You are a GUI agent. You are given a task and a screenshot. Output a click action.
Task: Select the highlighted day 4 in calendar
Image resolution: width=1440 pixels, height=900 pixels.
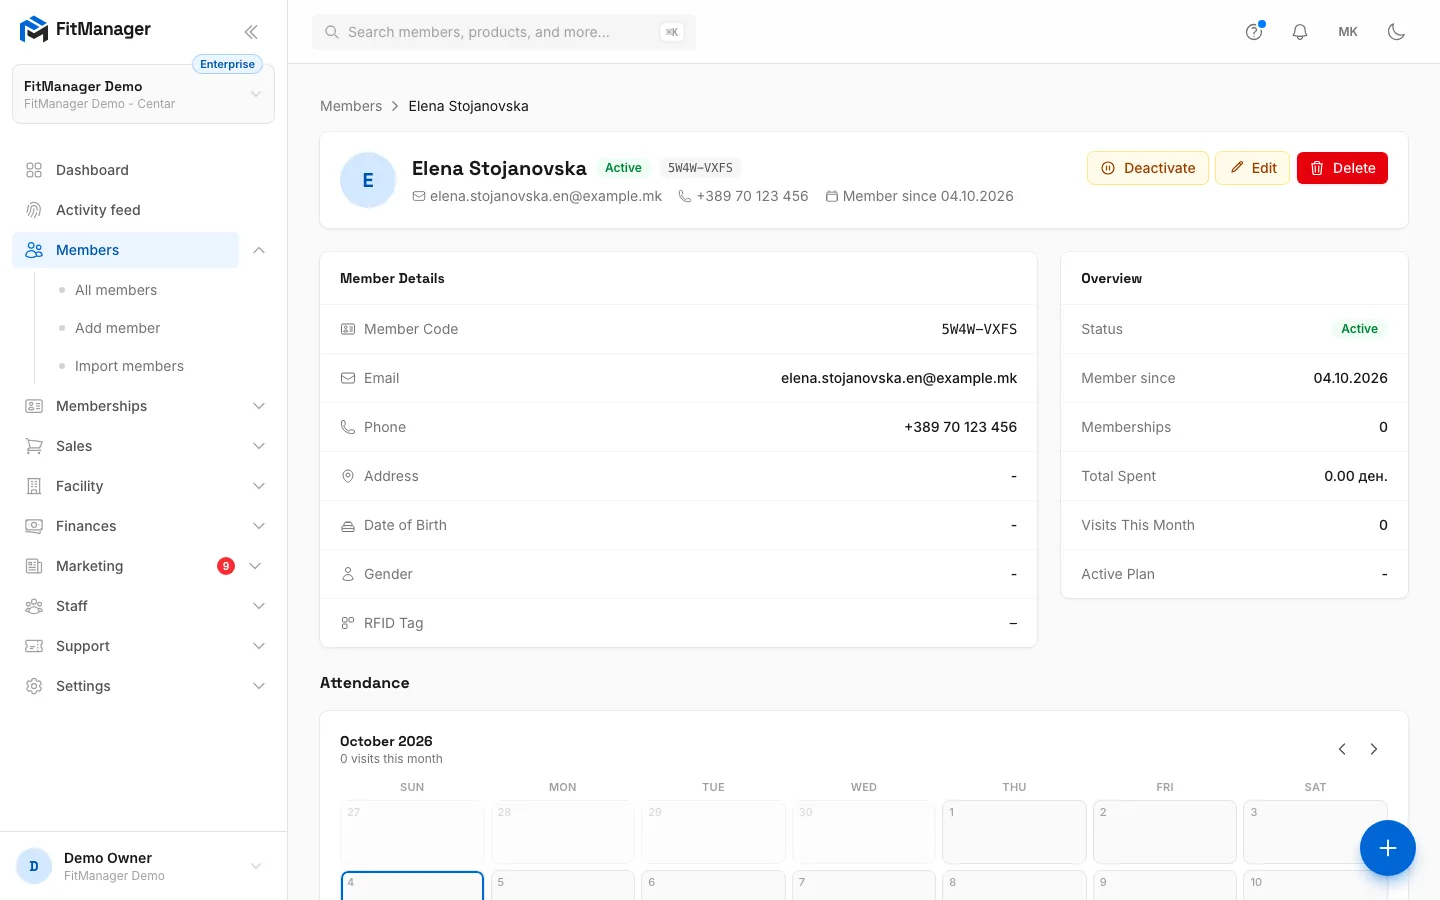(x=412, y=885)
